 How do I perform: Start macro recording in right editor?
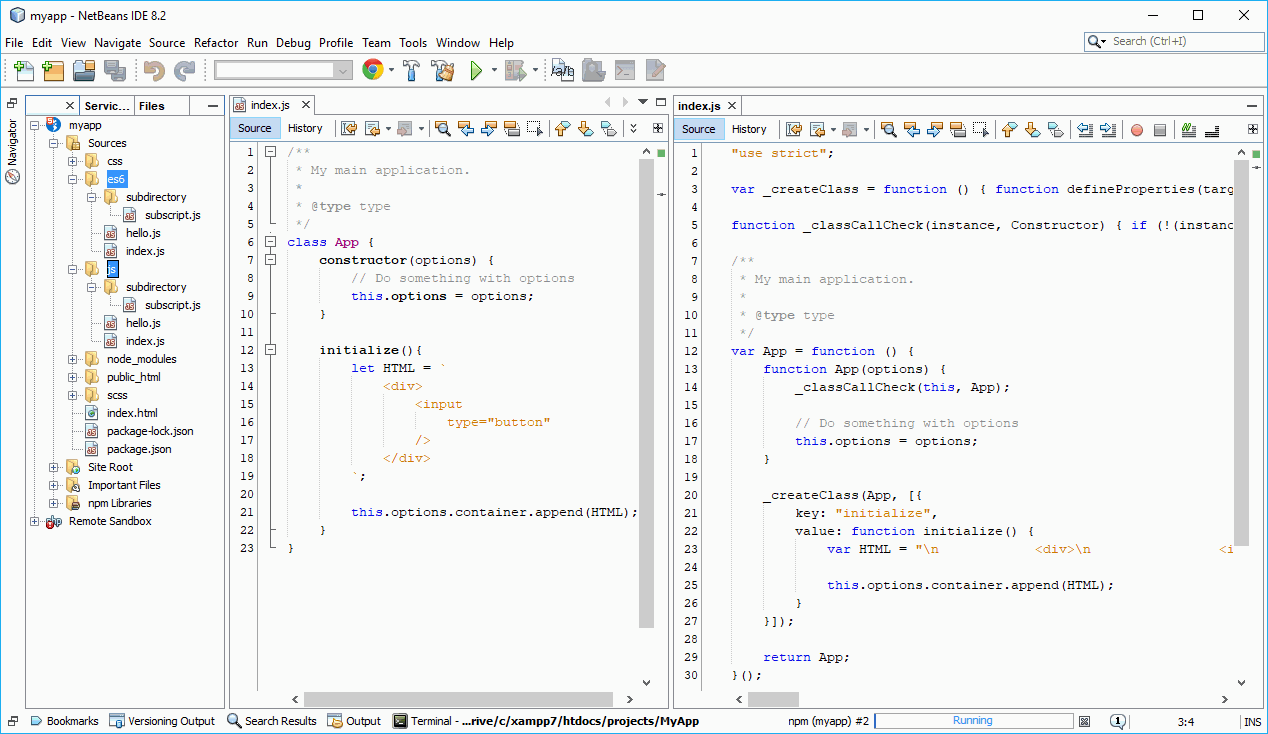coord(1136,129)
